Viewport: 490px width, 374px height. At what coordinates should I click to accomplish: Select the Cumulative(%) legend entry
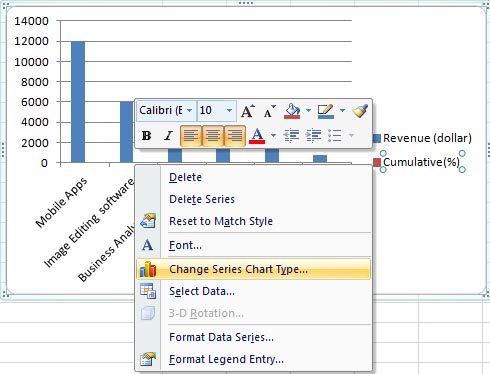coord(421,162)
